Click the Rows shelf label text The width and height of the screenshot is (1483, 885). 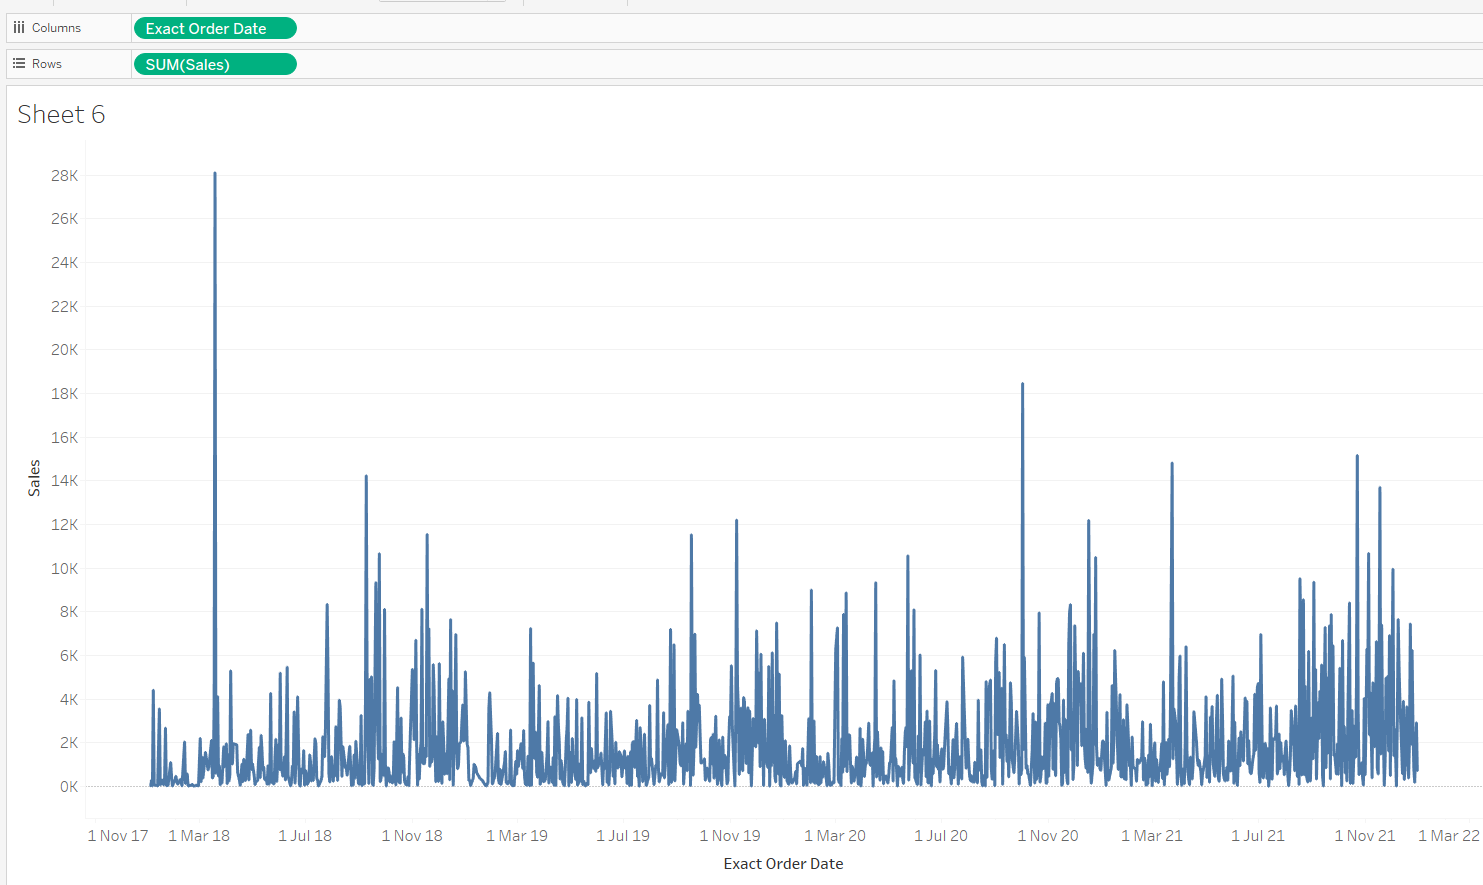click(x=47, y=64)
